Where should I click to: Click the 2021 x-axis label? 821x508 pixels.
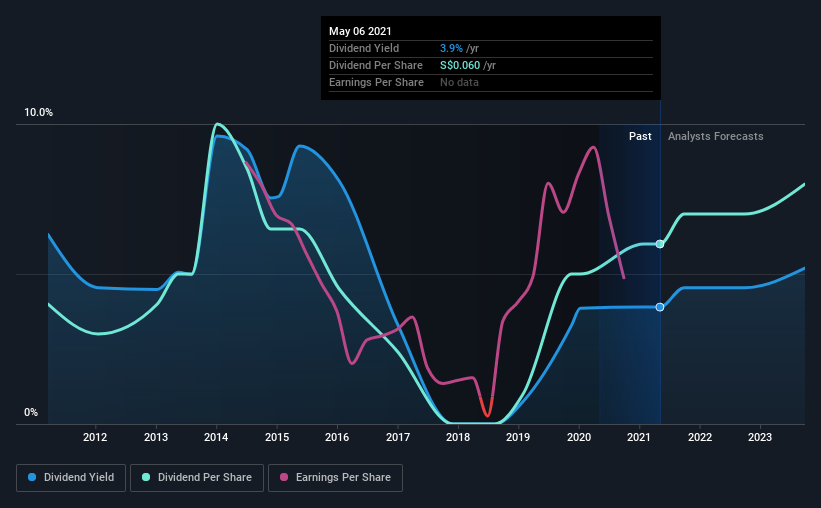[x=639, y=437]
